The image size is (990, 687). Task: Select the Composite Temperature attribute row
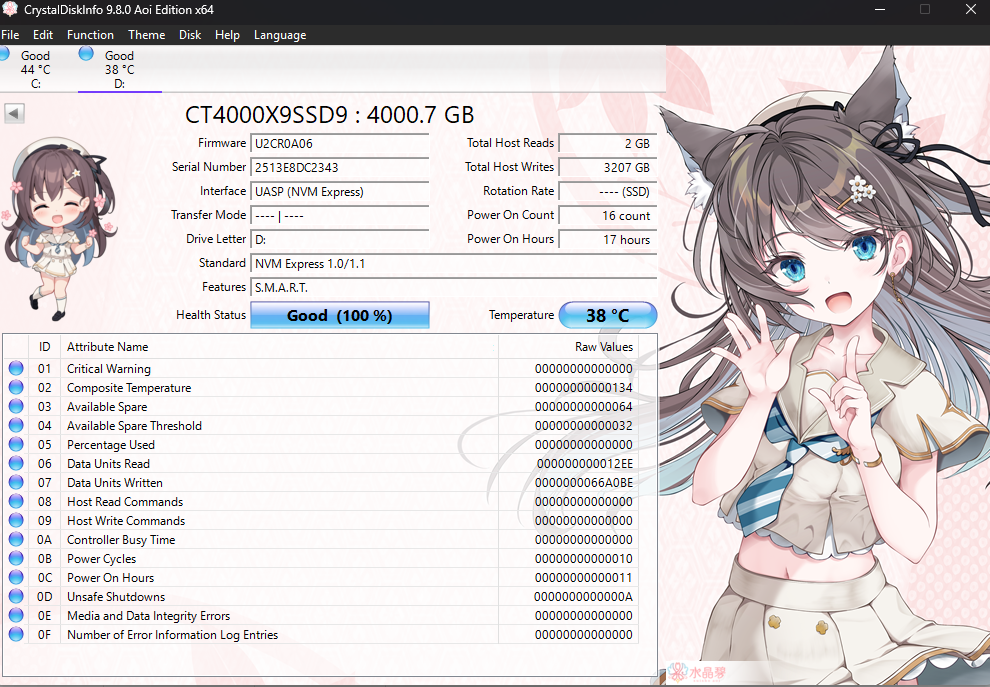[129, 387]
